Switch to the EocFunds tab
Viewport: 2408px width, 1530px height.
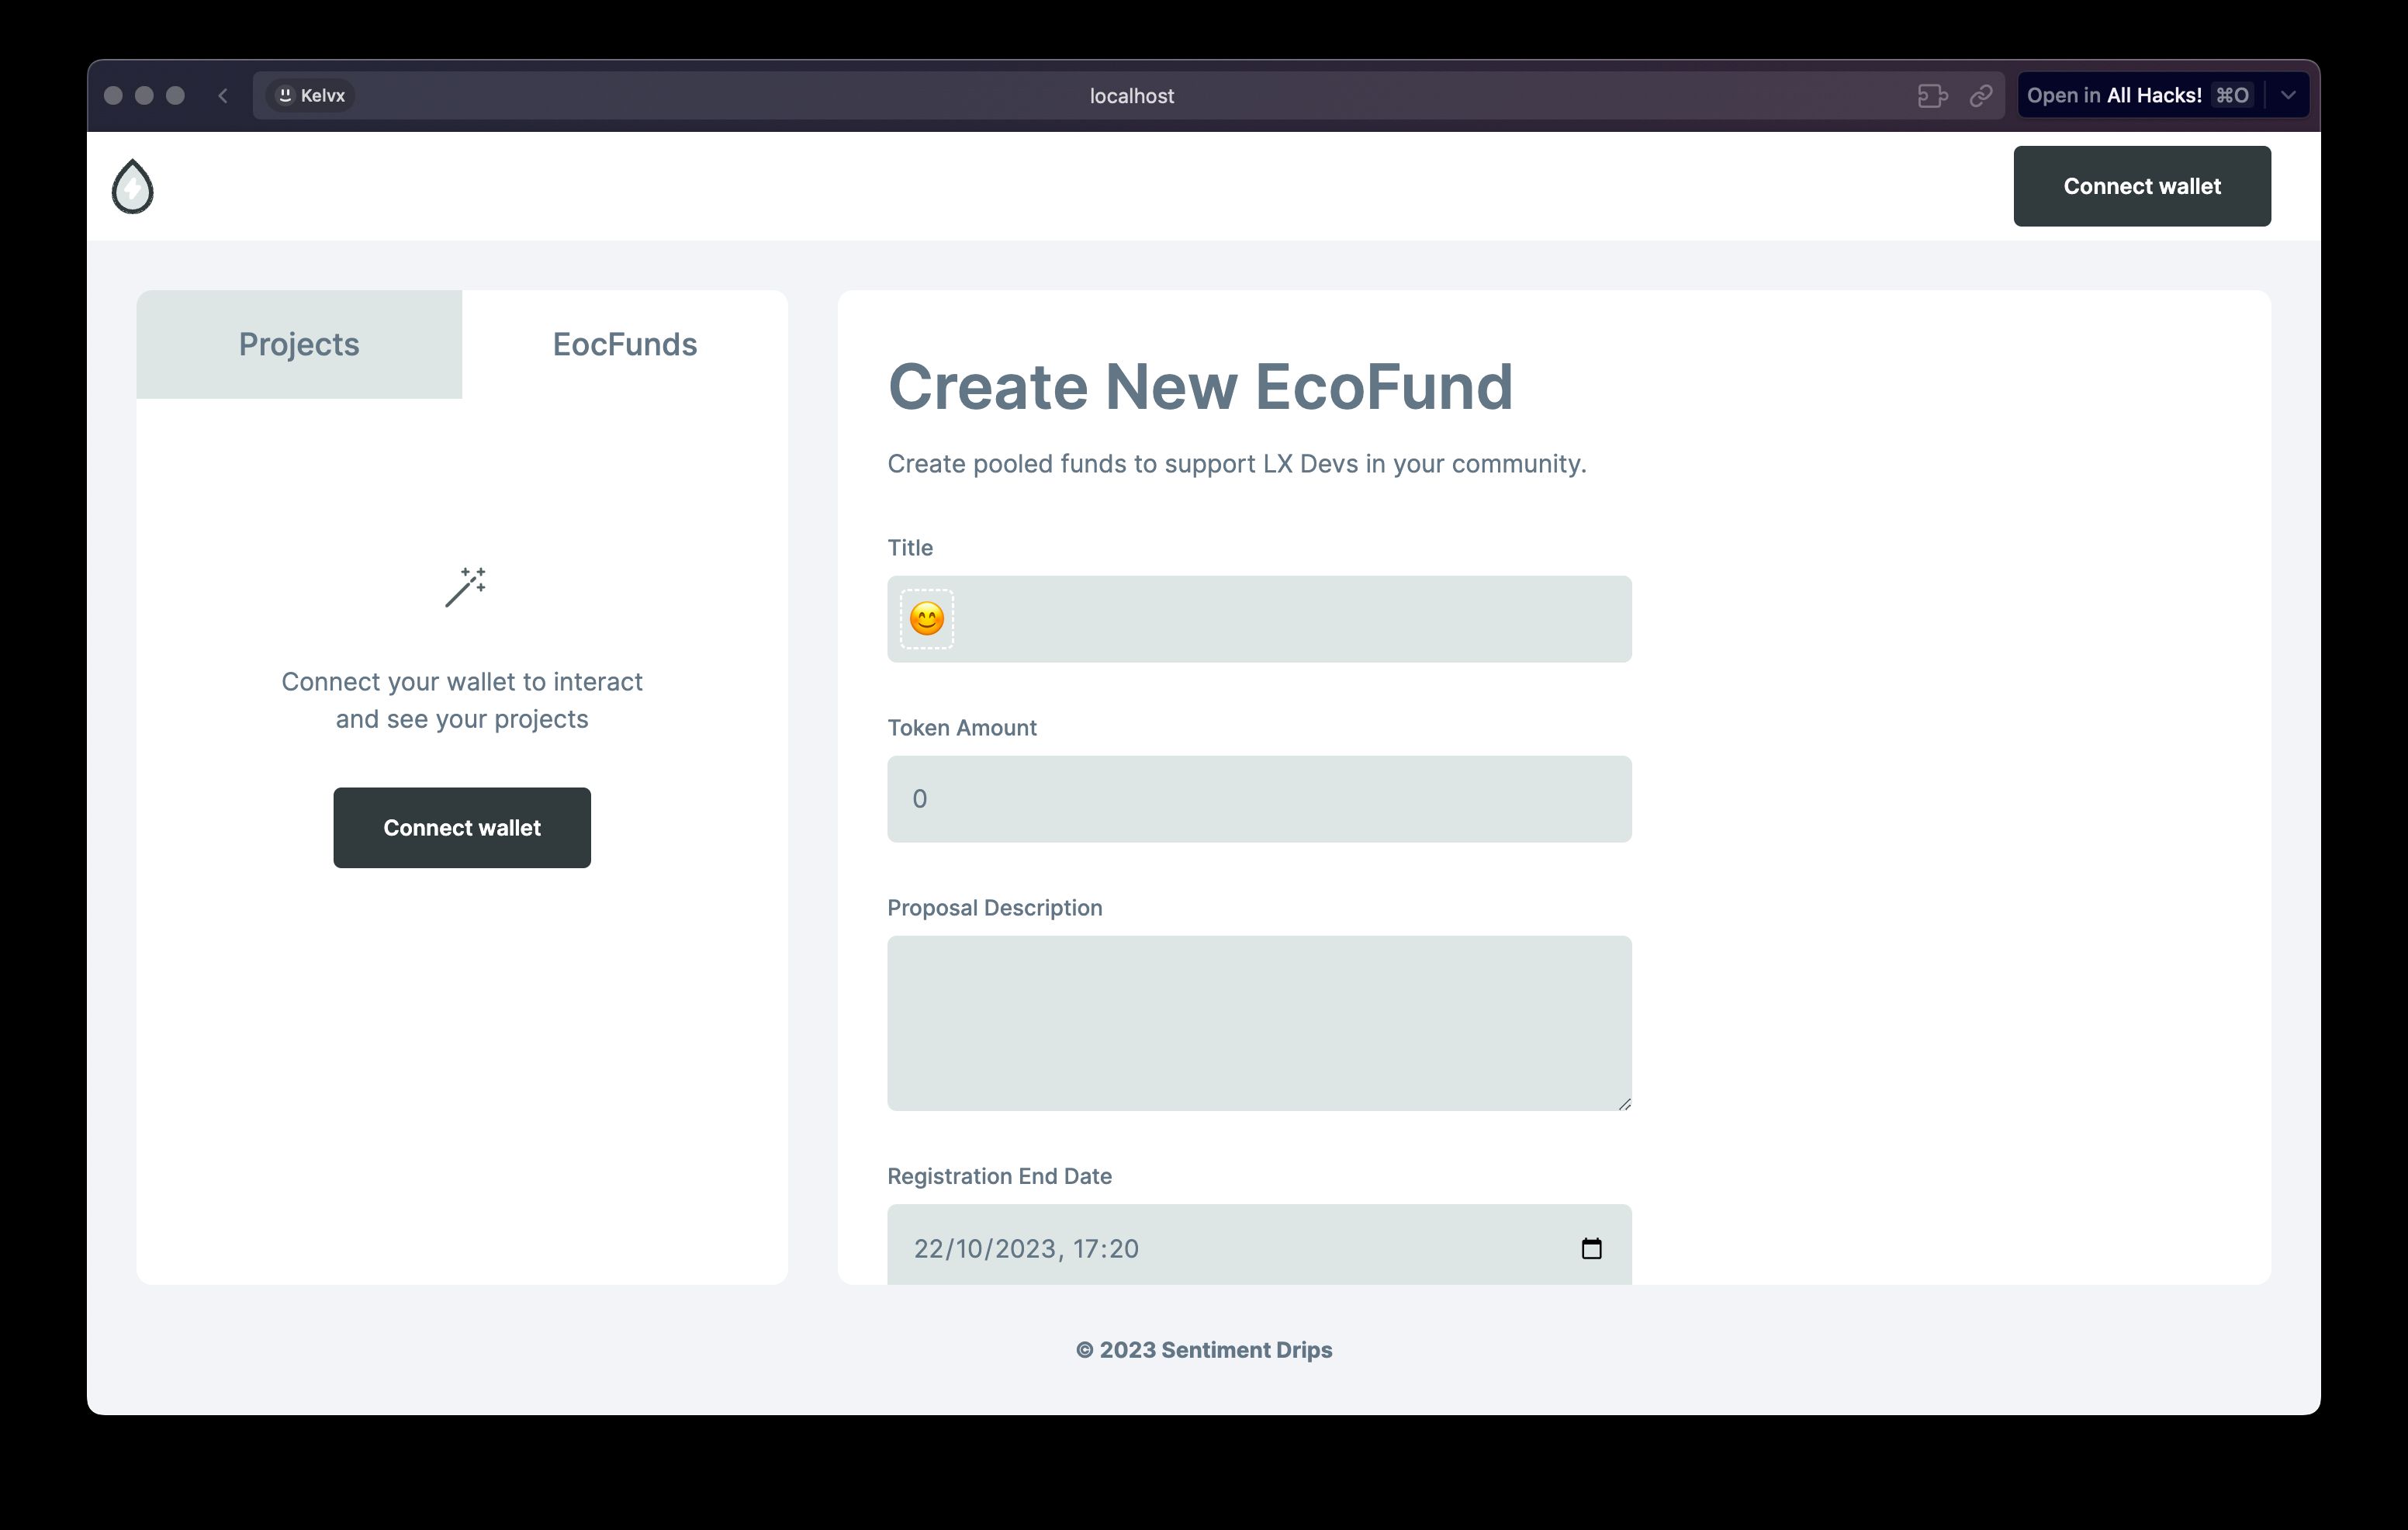point(623,344)
